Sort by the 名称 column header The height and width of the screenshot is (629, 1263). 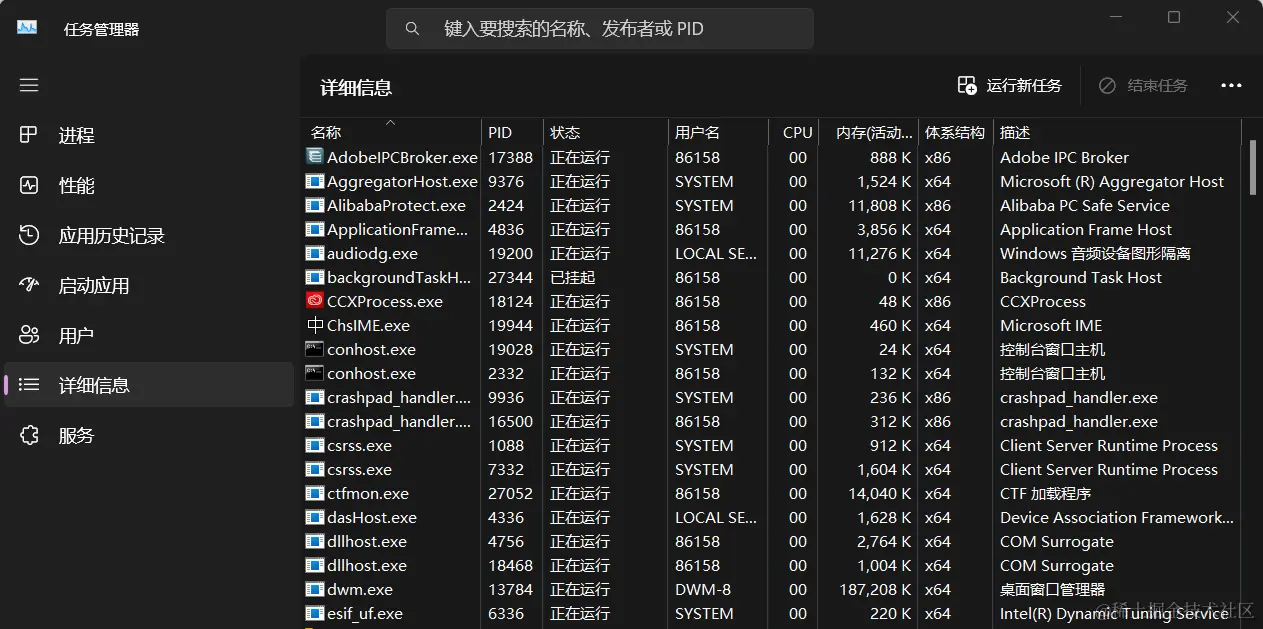coord(391,132)
